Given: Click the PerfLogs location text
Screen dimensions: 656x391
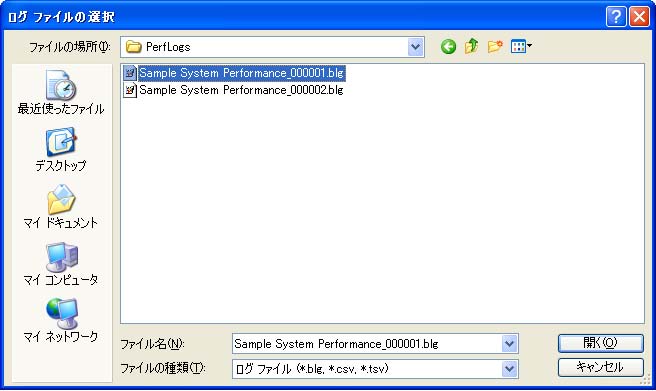Looking at the screenshot, I should [168, 47].
